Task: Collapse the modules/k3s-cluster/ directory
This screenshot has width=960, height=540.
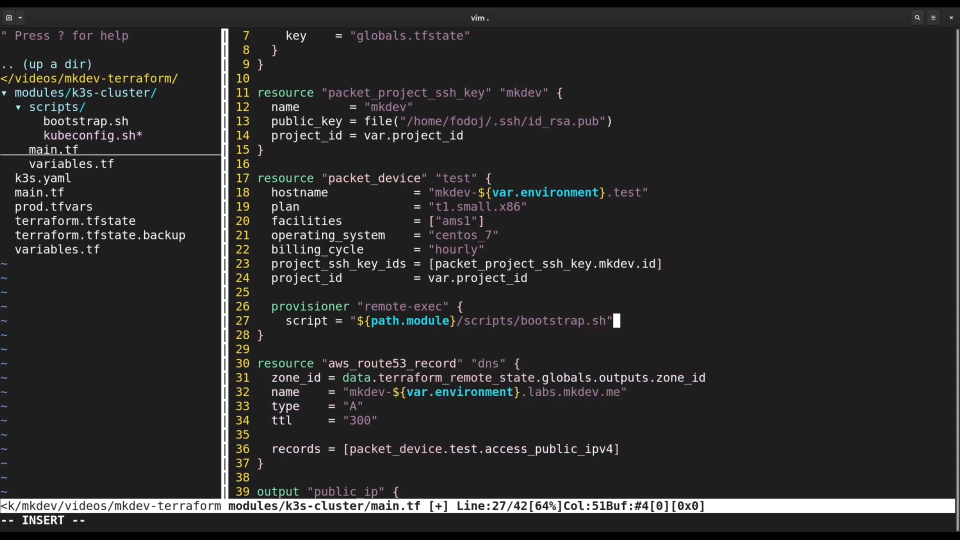Action: pyautogui.click(x=5, y=93)
